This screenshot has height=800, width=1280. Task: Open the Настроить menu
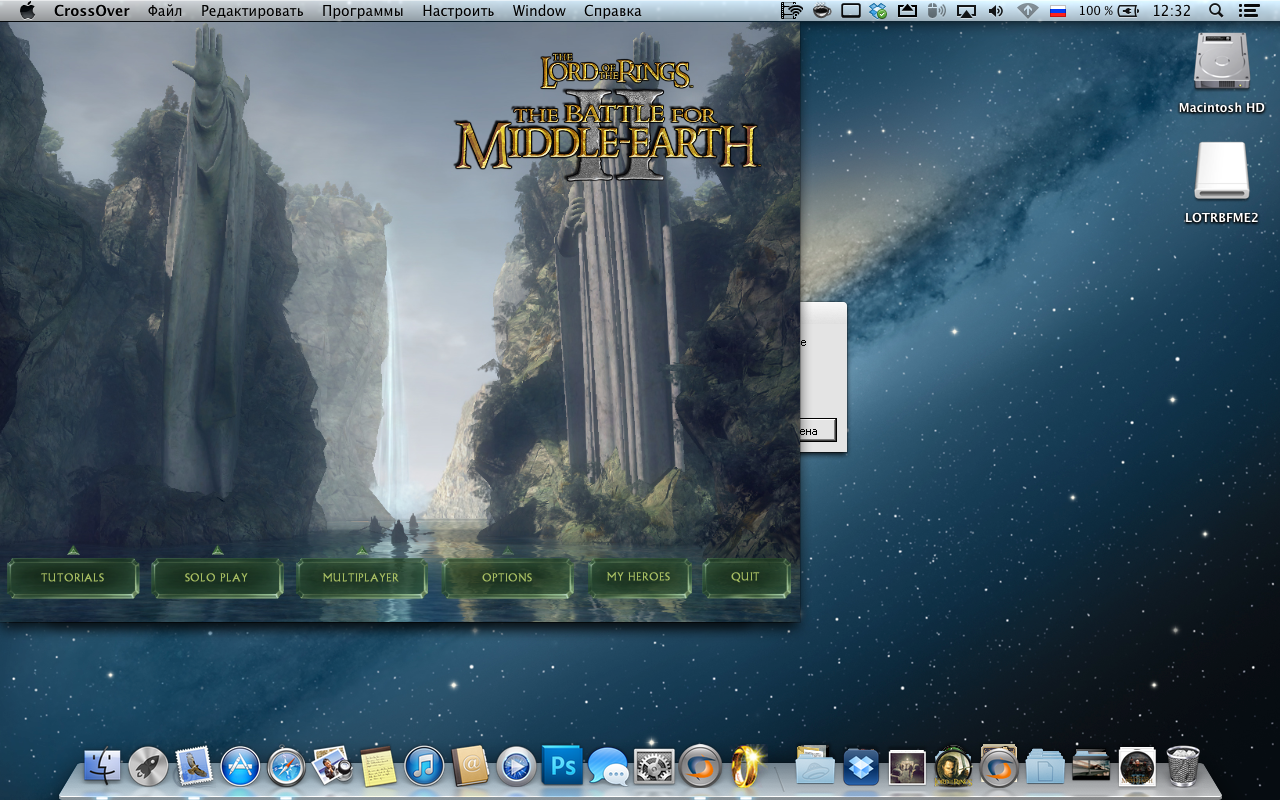click(x=458, y=11)
